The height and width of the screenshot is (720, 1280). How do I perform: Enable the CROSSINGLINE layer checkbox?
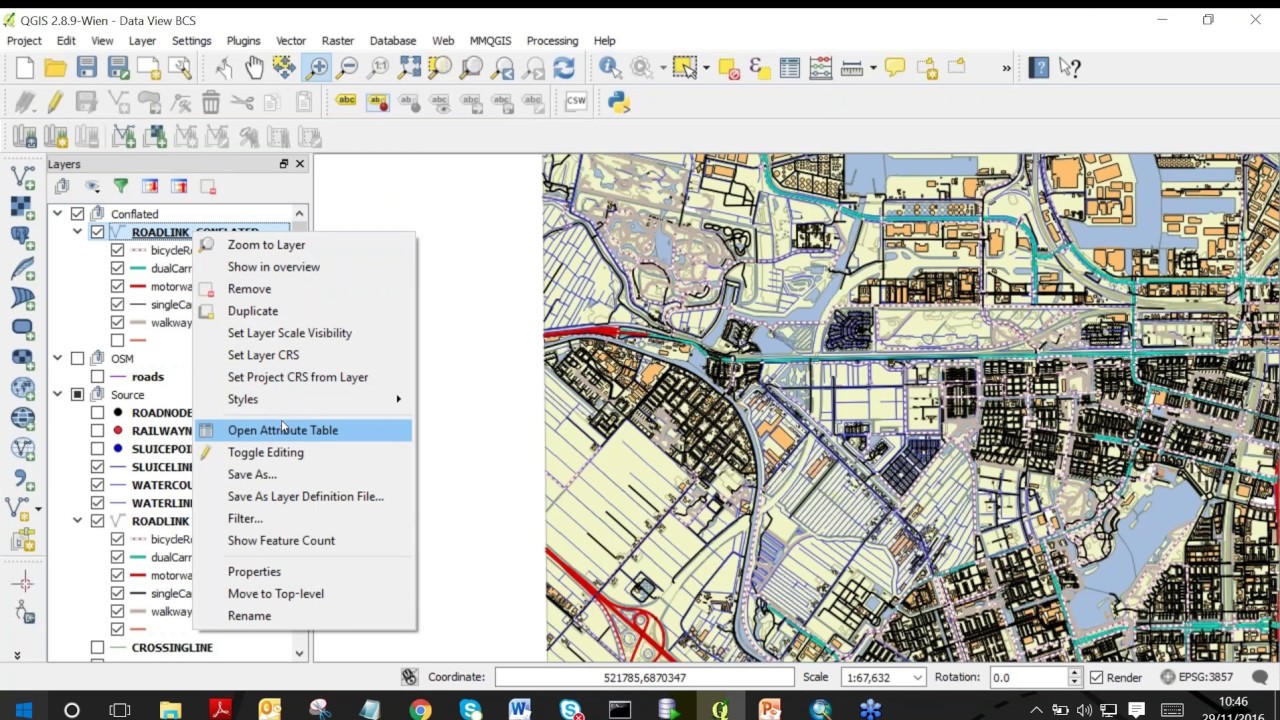tap(97, 648)
